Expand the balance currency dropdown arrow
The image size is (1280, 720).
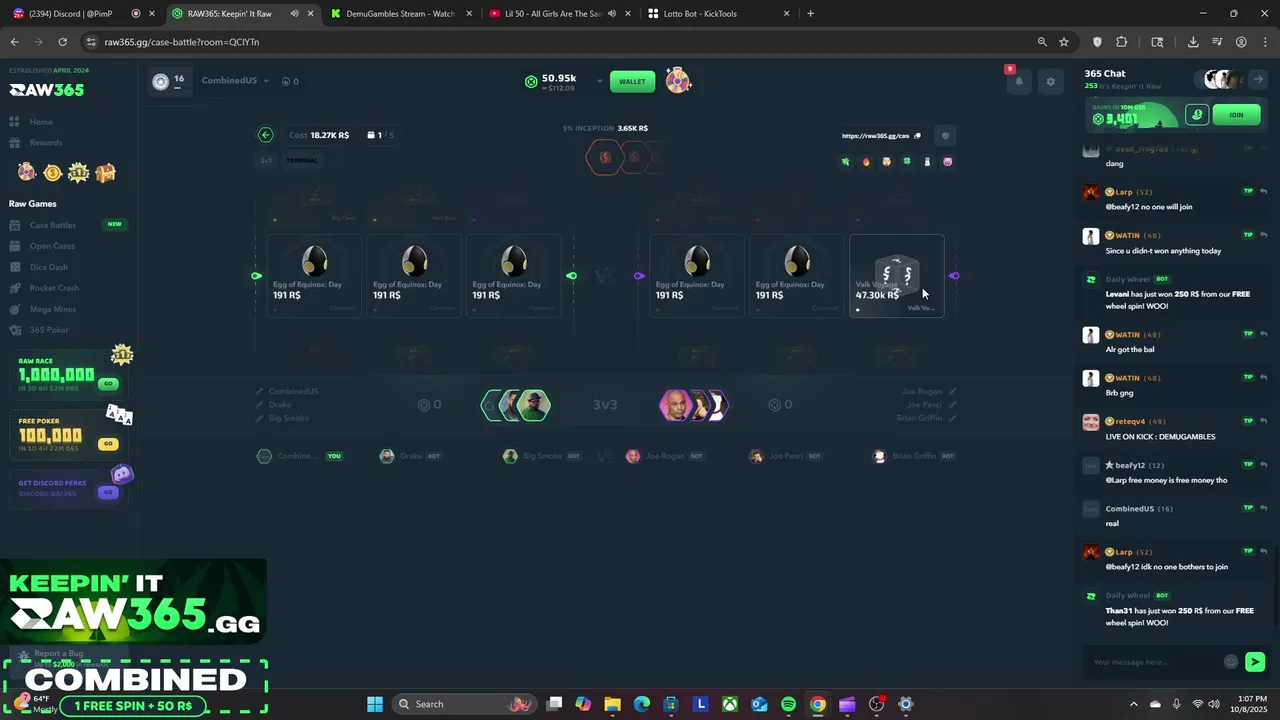pyautogui.click(x=599, y=82)
